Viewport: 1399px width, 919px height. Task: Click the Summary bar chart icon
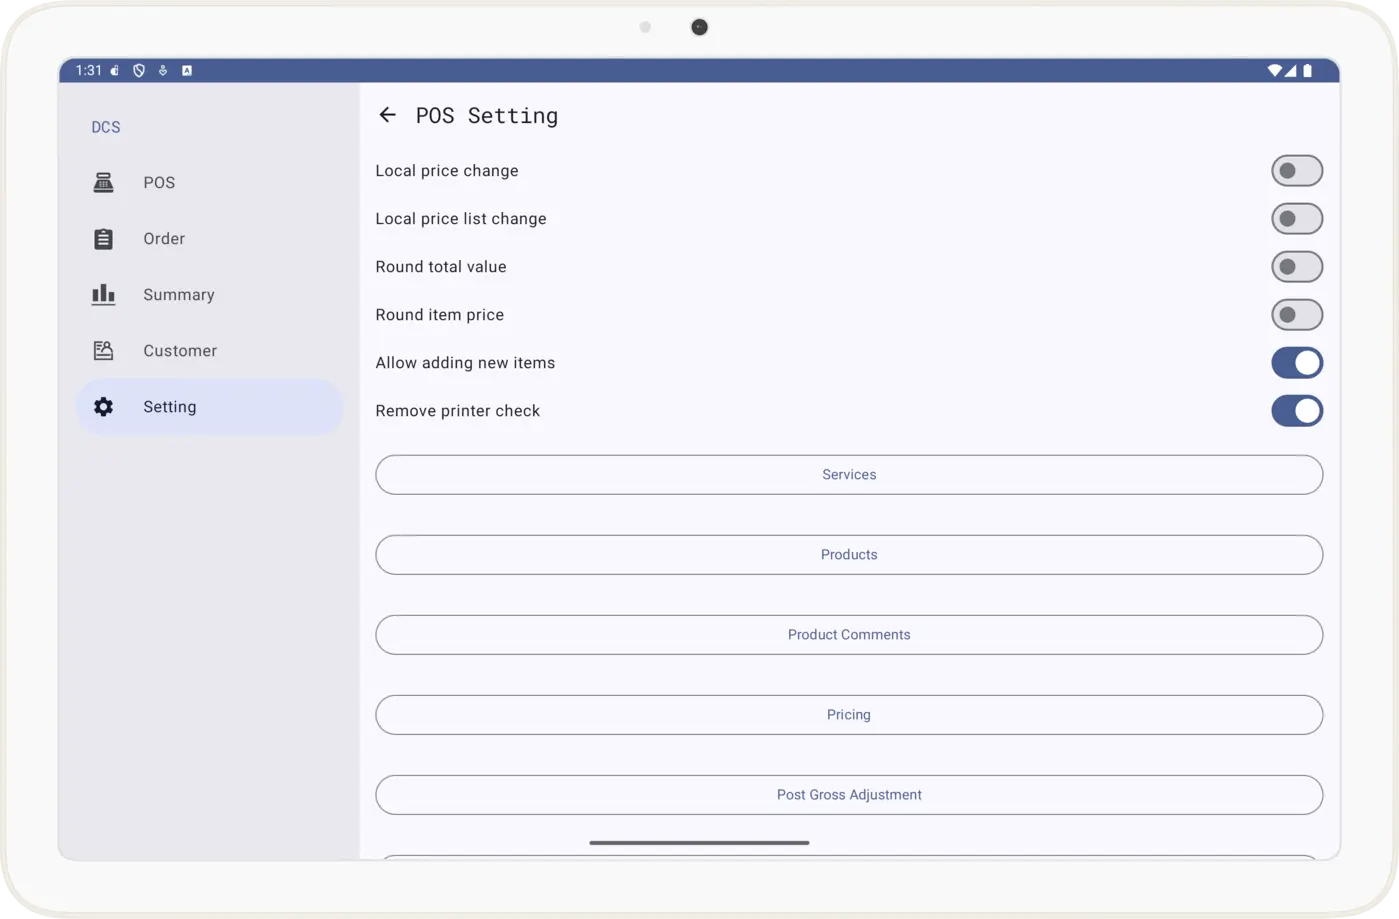click(x=103, y=295)
